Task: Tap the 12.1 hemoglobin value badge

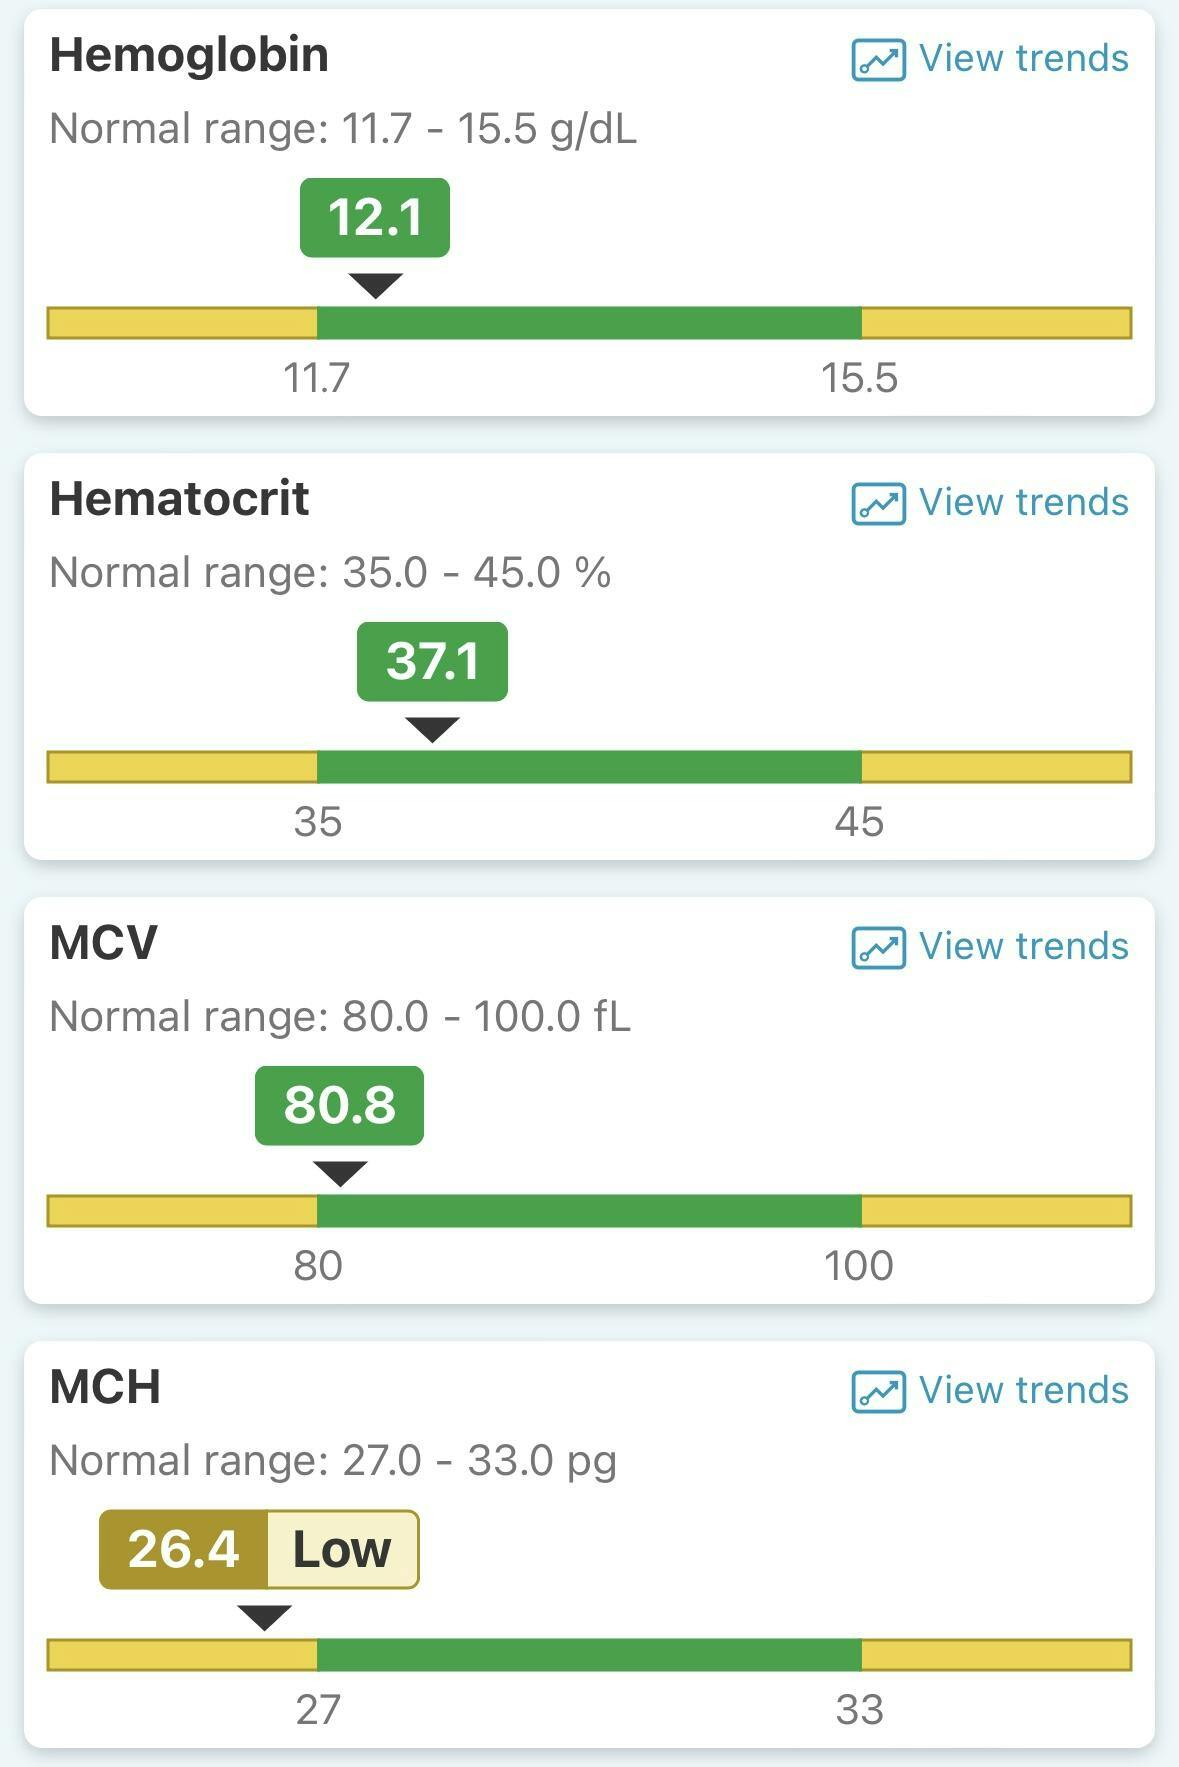Action: click(x=375, y=218)
